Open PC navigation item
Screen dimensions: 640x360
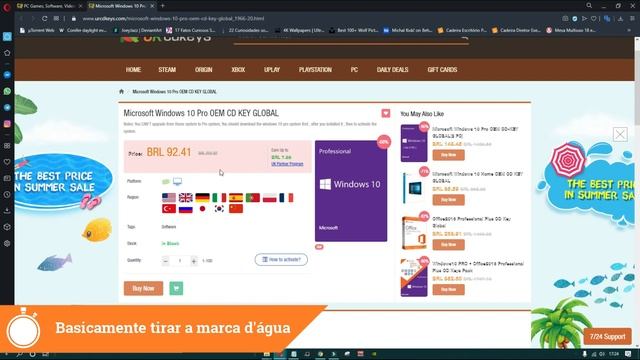pyautogui.click(x=354, y=70)
